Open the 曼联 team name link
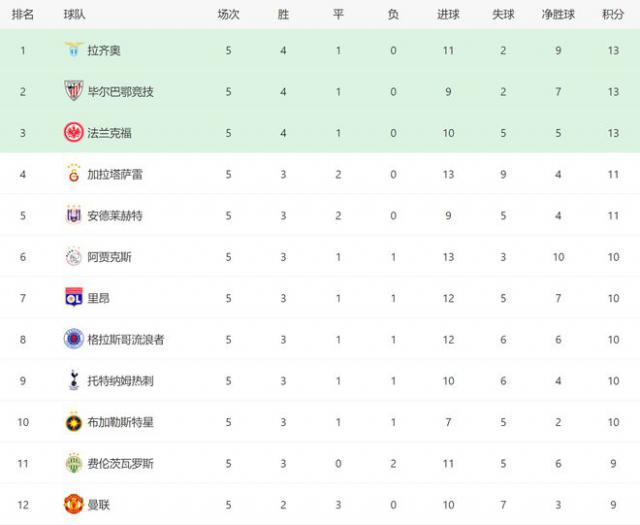The height and width of the screenshot is (525, 640). [x=98, y=504]
